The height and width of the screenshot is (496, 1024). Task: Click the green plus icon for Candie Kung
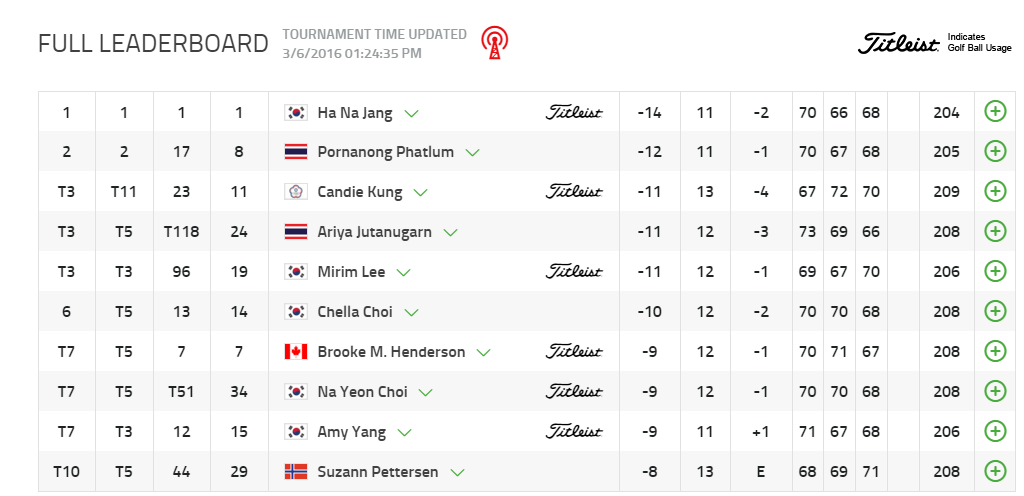coord(995,191)
